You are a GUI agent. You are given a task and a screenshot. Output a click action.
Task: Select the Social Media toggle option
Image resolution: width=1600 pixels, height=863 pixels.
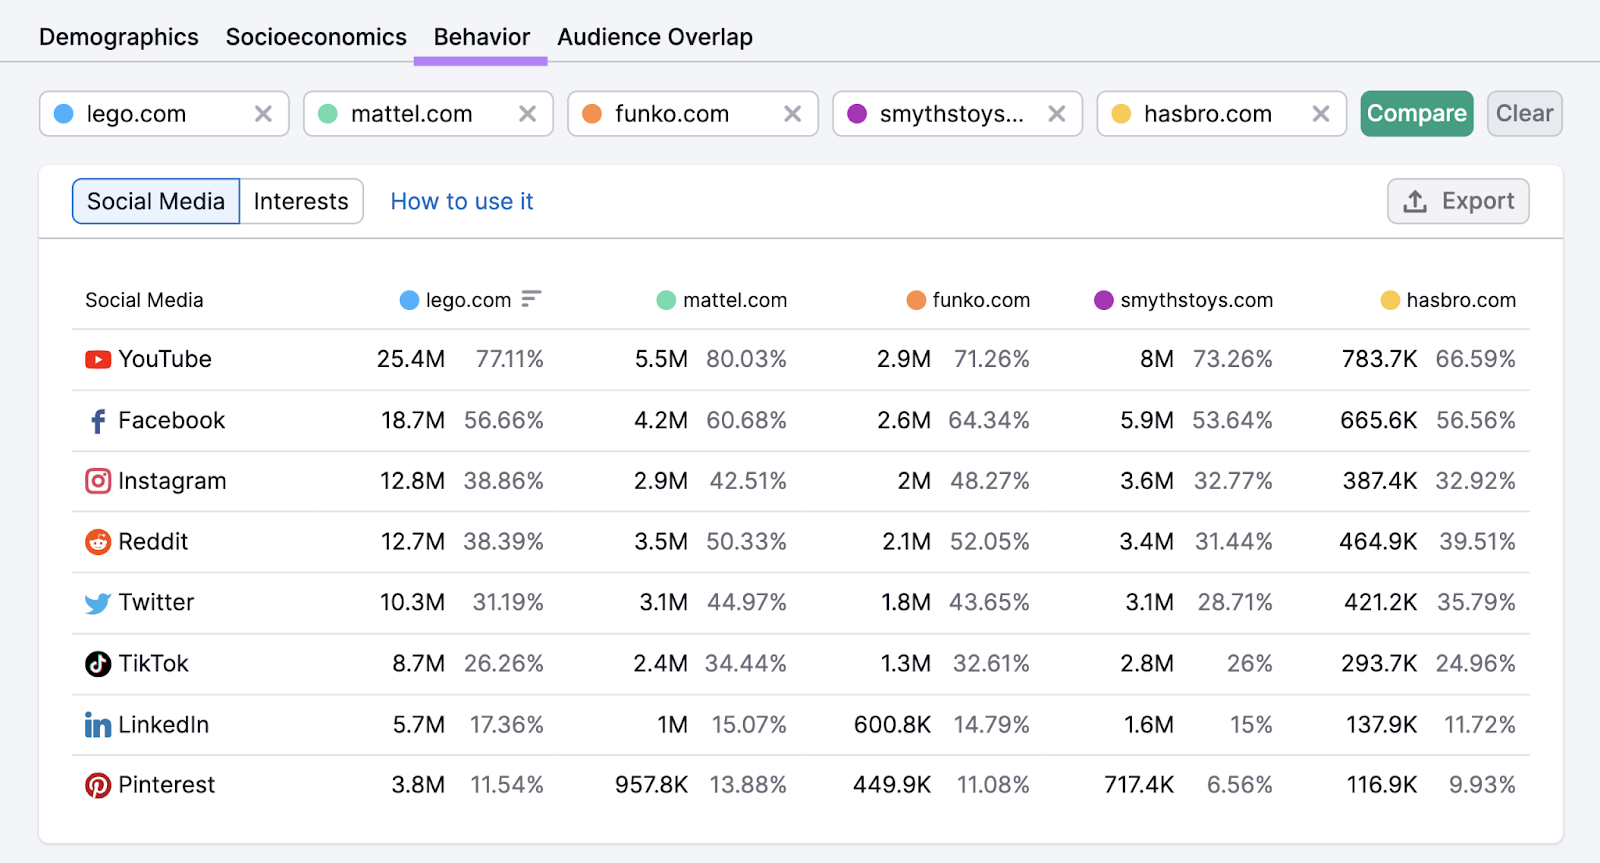(x=156, y=201)
